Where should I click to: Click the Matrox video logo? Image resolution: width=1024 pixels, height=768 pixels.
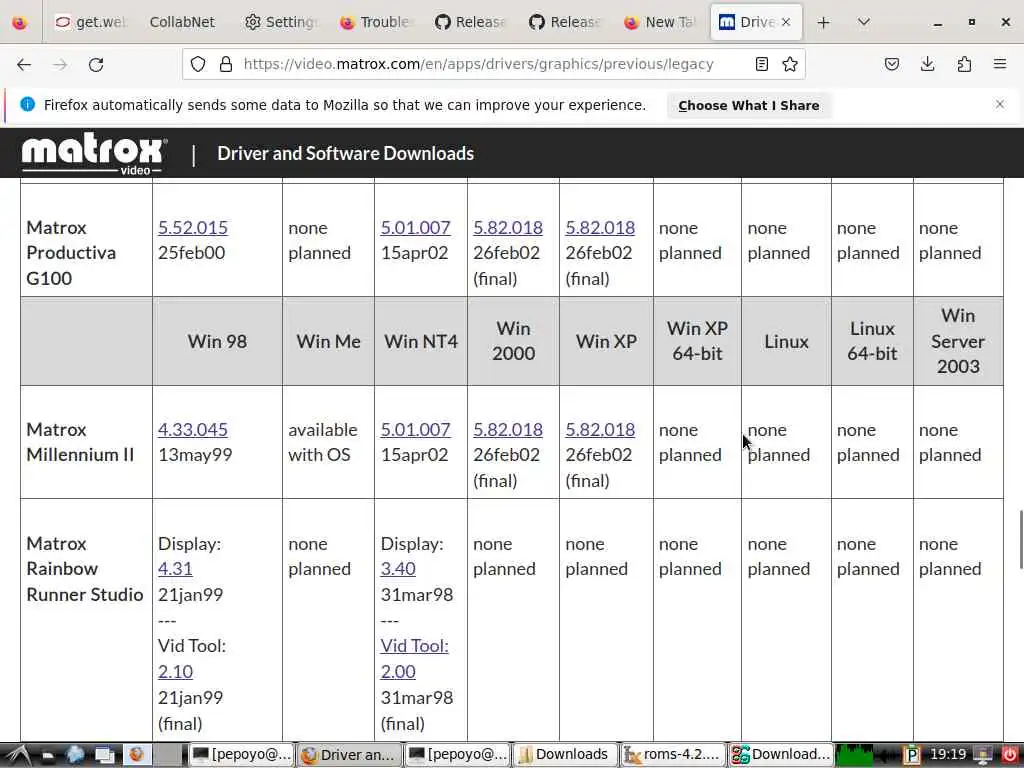pos(94,153)
